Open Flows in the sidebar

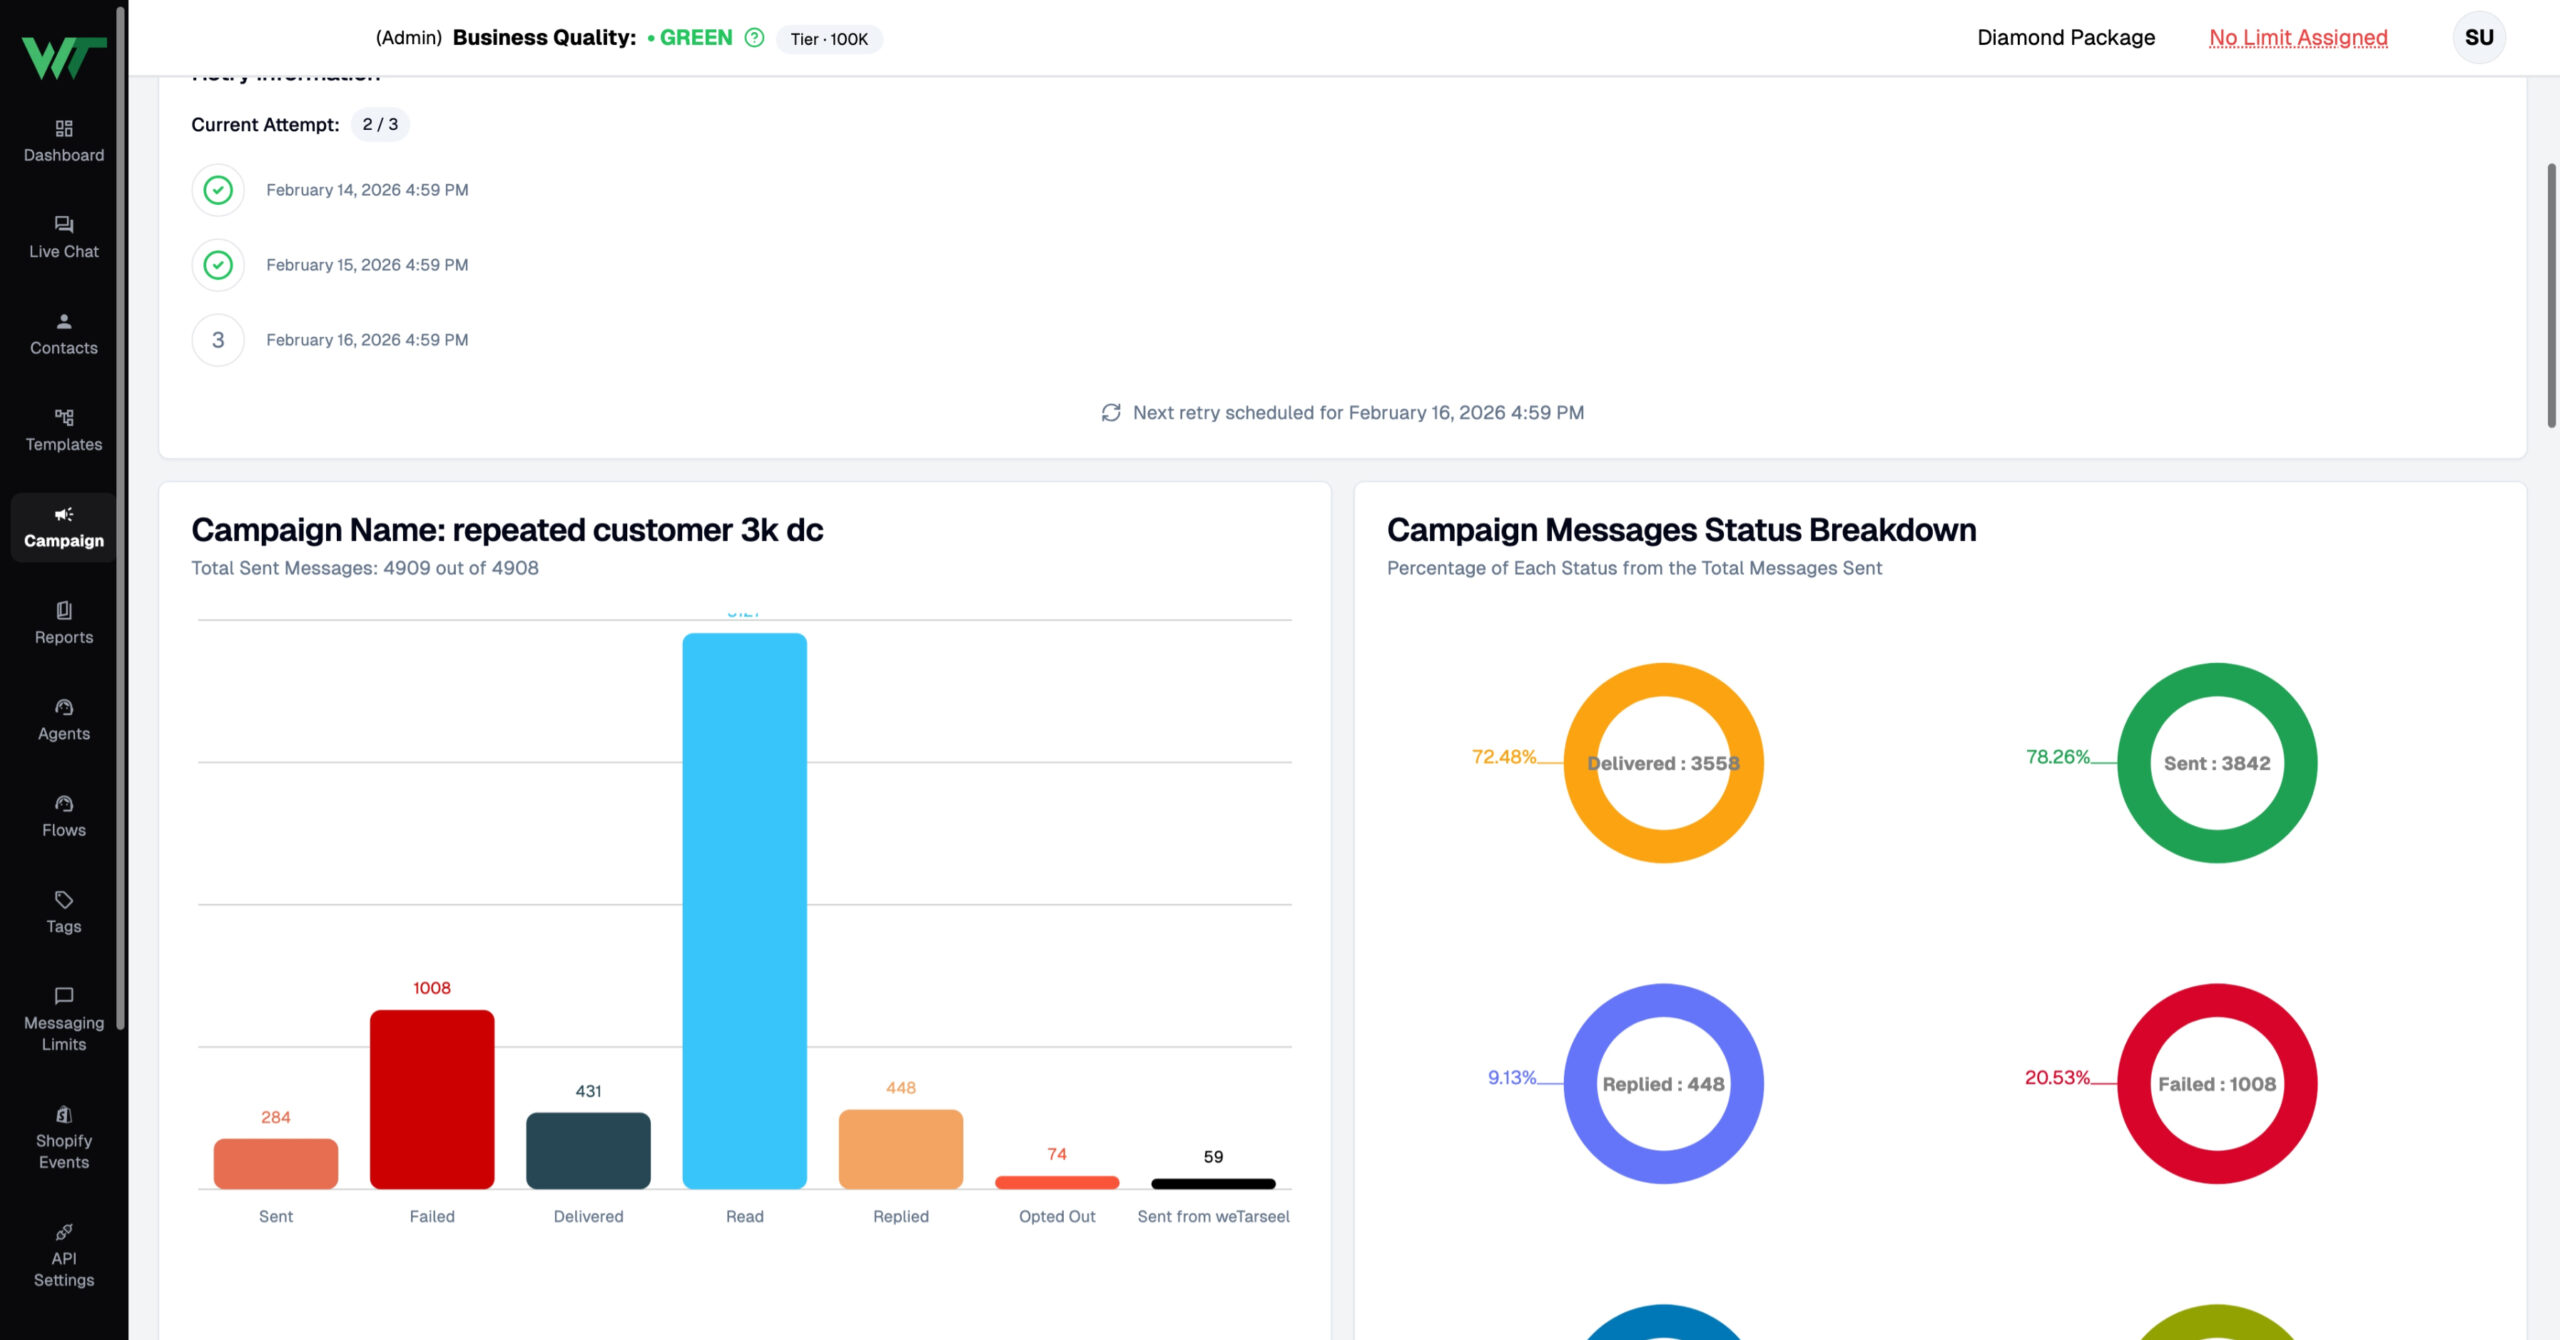pyautogui.click(x=64, y=816)
